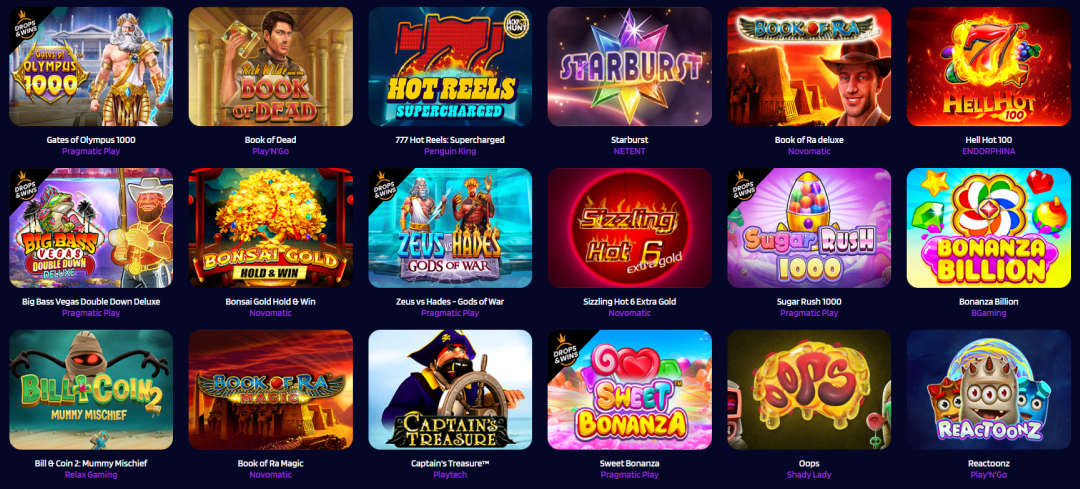Image resolution: width=1080 pixels, height=489 pixels.
Task: Click the Drops & Wins badge on Sweet Bonanza
Action: click(x=564, y=346)
